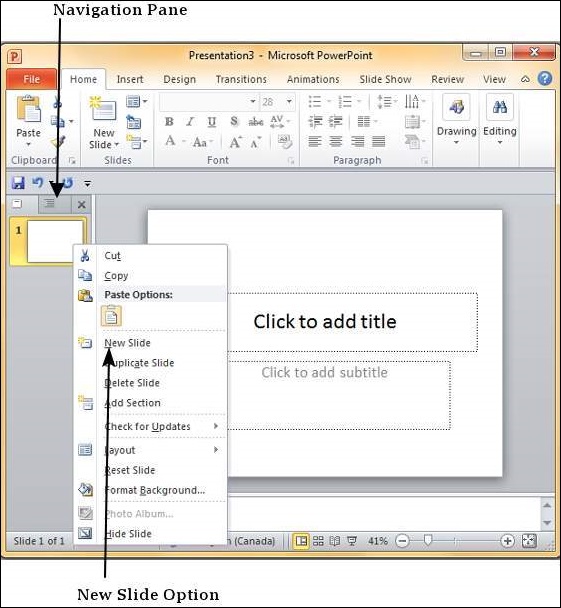Apply Bold formatting from Font group
Viewport: 561px width, 608px height.
click(x=169, y=121)
